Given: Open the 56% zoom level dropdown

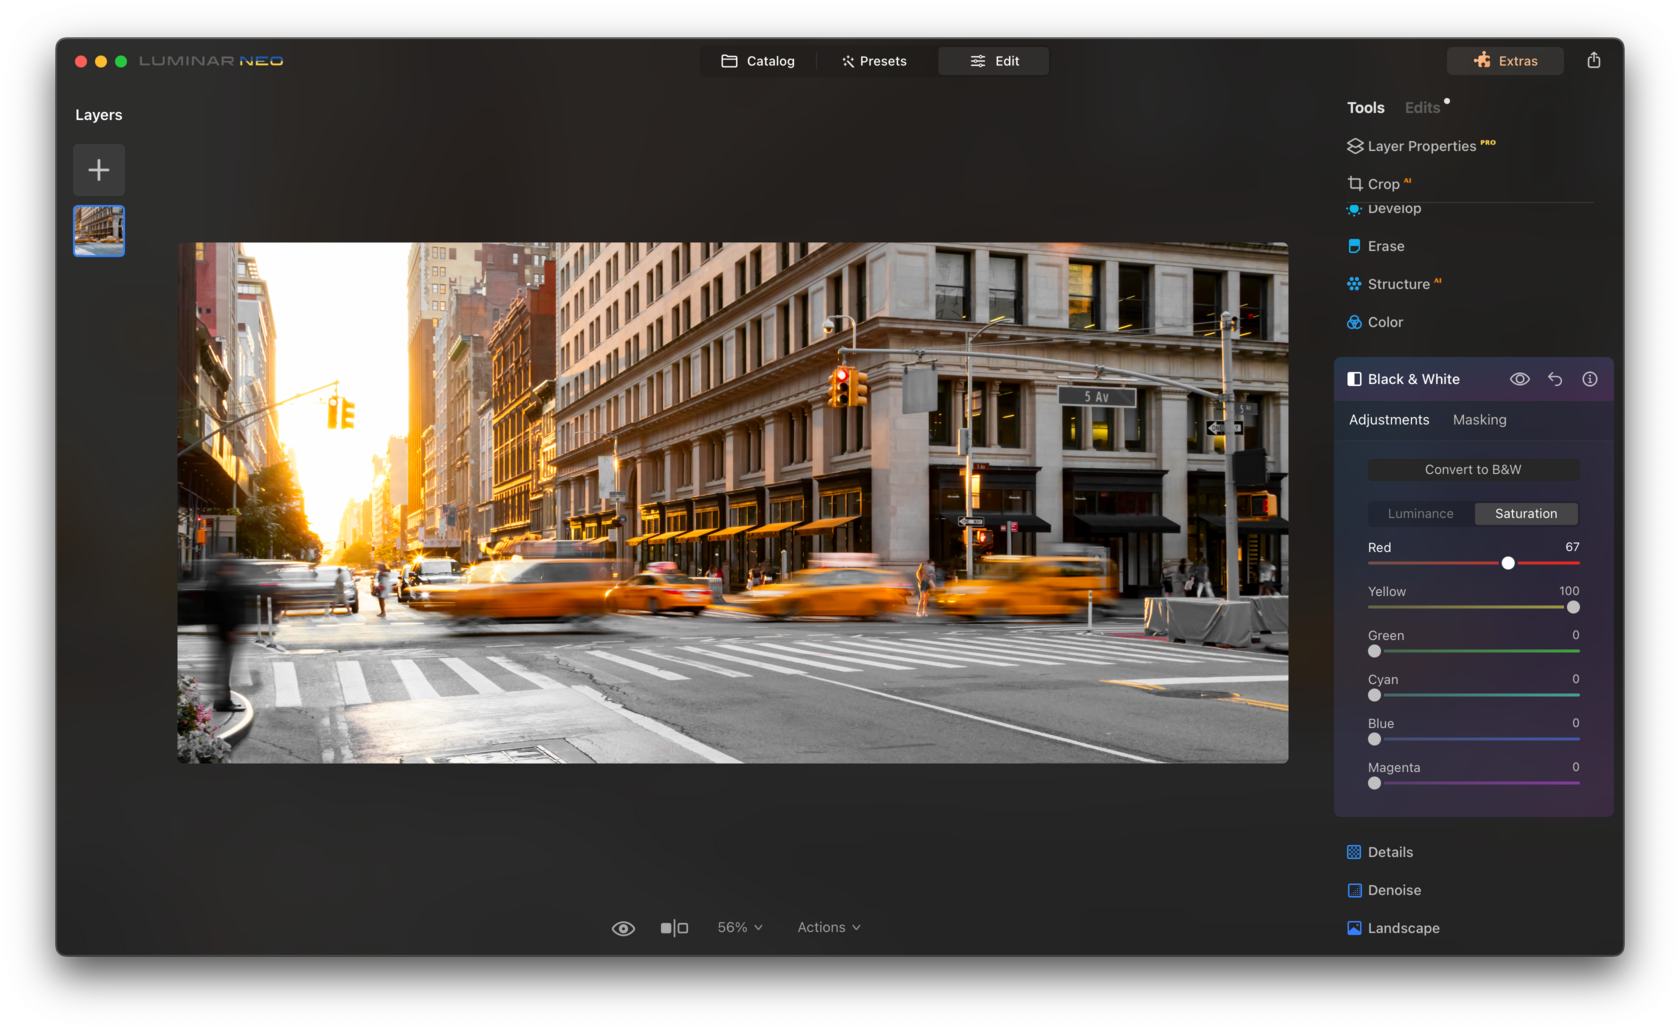Looking at the screenshot, I should tap(739, 927).
